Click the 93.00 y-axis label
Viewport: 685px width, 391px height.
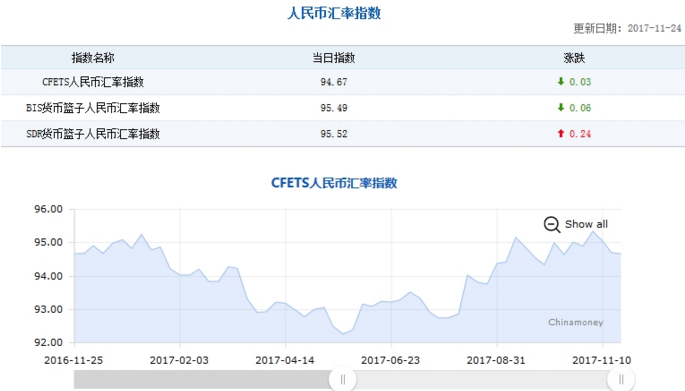click(48, 309)
